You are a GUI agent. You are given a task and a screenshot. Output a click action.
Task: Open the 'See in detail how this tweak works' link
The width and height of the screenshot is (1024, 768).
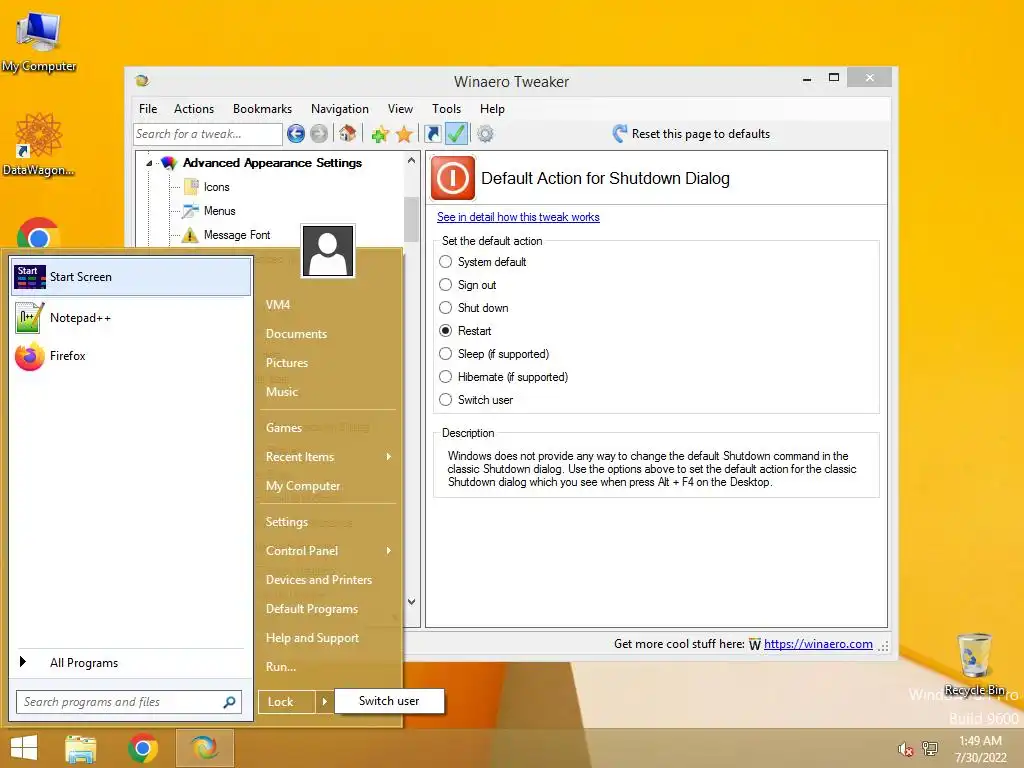click(518, 217)
